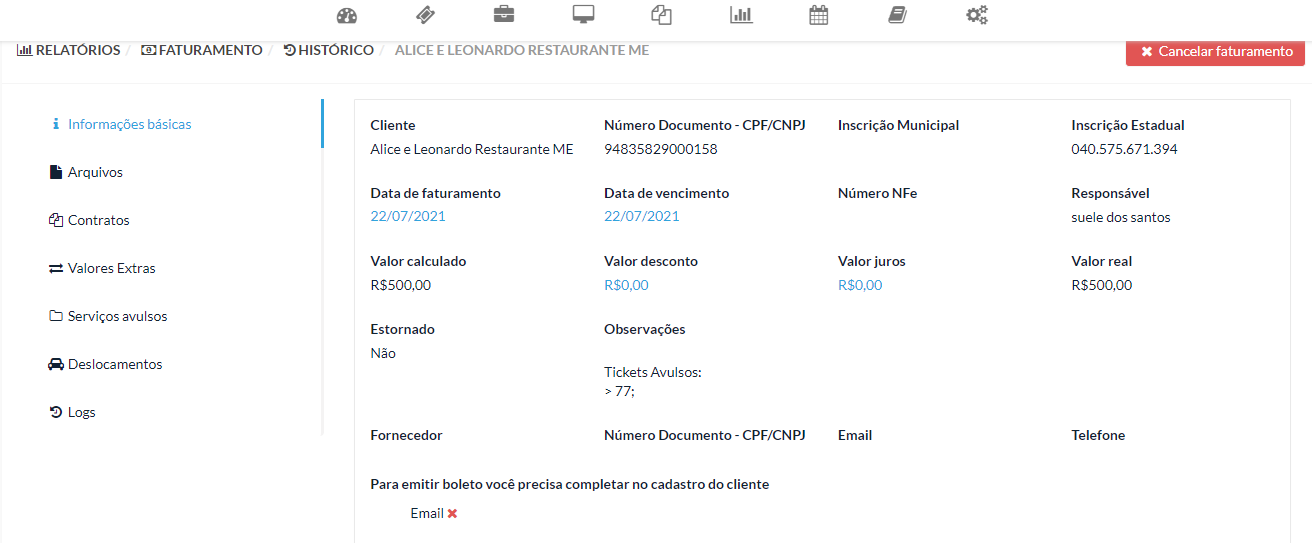Open the tickets icon in top navigation

[x=425, y=15]
